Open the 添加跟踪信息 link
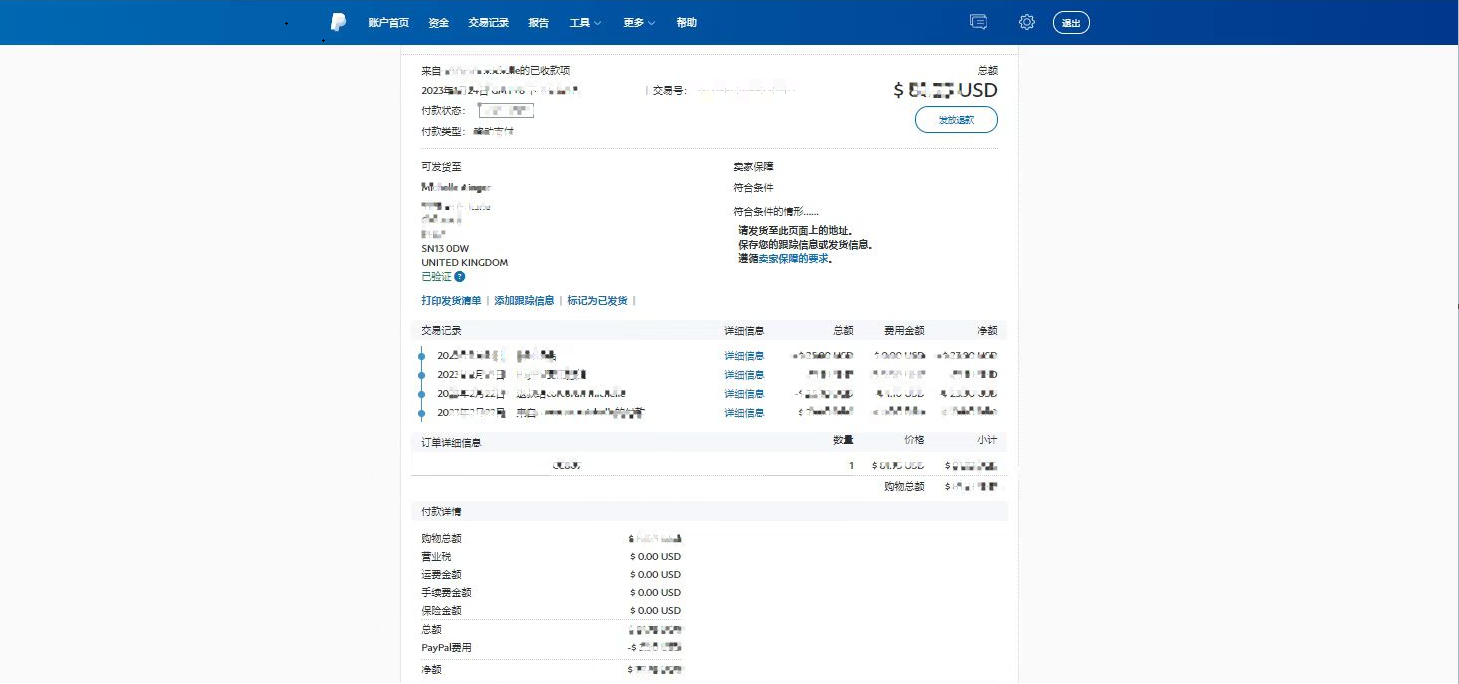Image resolution: width=1459 pixels, height=684 pixels. click(524, 301)
